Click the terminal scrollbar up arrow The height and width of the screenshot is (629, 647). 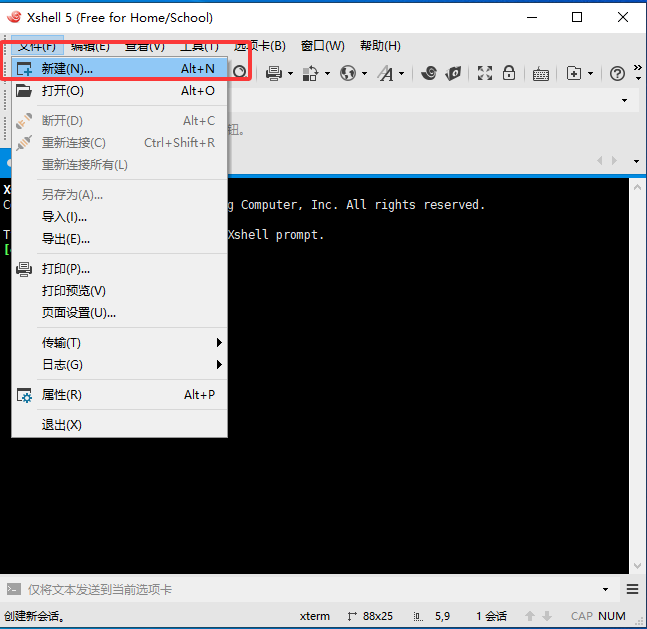(638, 187)
